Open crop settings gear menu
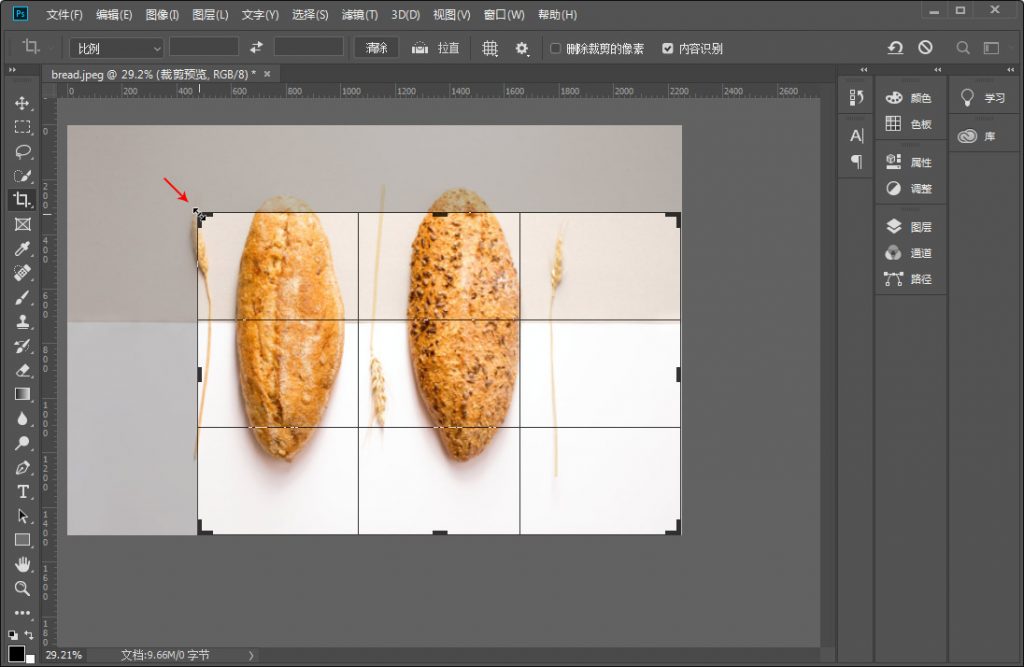 (x=522, y=48)
